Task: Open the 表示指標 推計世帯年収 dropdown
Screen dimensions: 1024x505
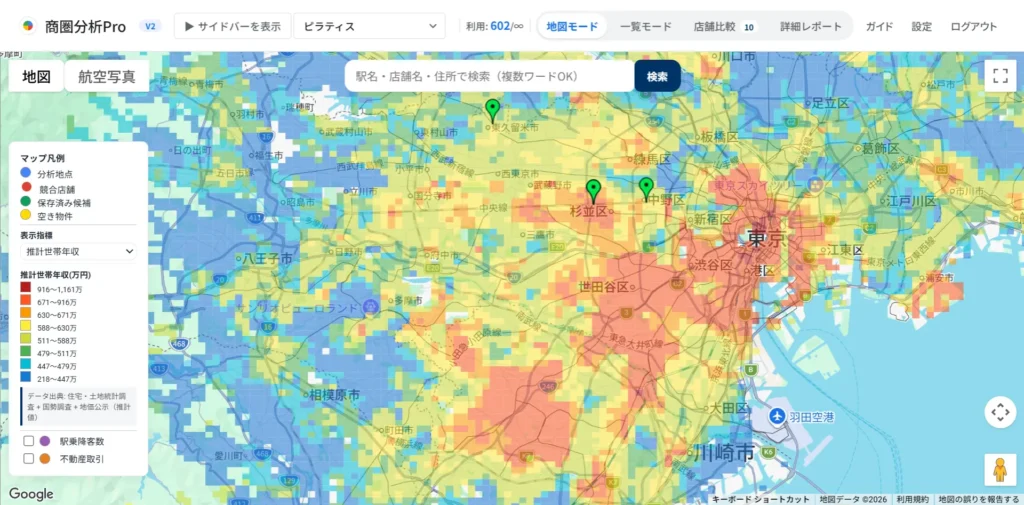Action: coord(78,251)
